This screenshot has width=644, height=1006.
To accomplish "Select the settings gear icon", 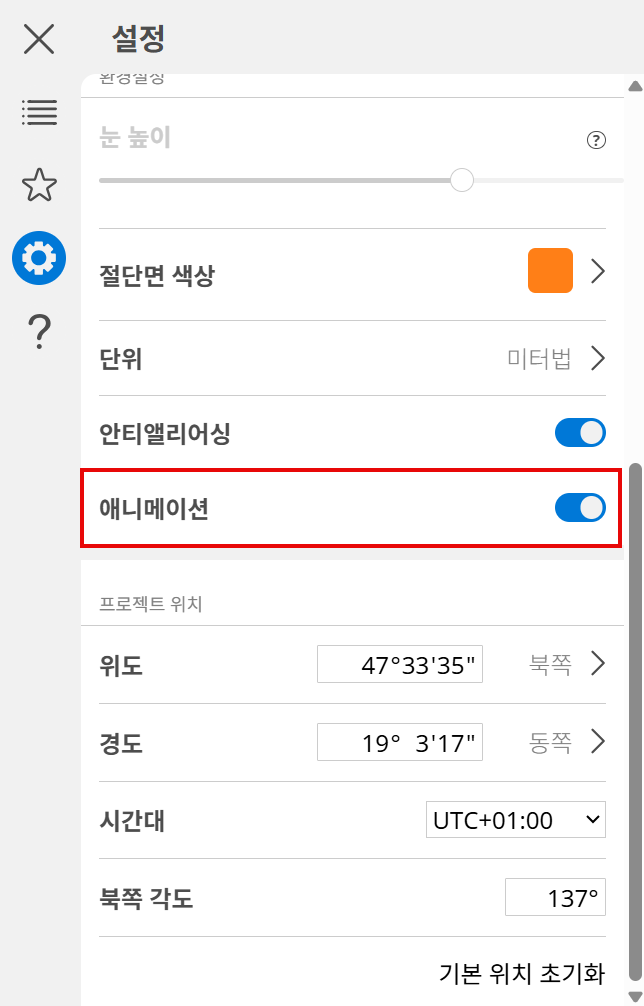I will click(x=39, y=258).
